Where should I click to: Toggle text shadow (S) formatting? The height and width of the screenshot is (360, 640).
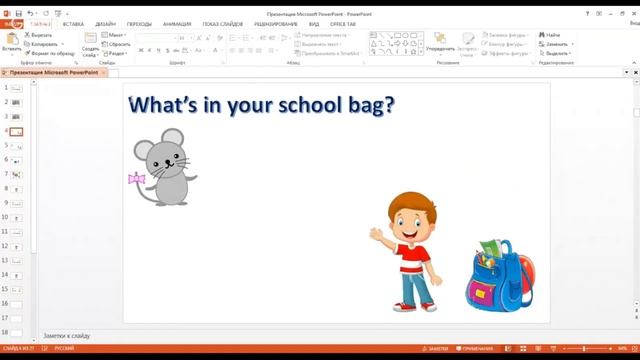point(167,50)
